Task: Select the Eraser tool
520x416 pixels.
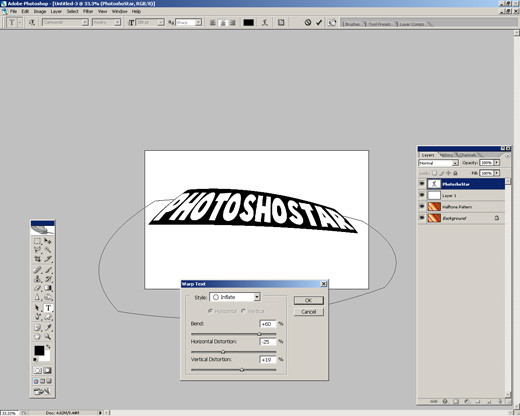Action: [x=37, y=288]
